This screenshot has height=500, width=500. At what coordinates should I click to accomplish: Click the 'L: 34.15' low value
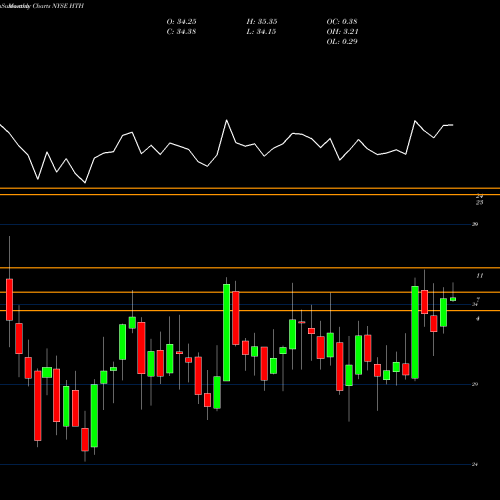(261, 32)
